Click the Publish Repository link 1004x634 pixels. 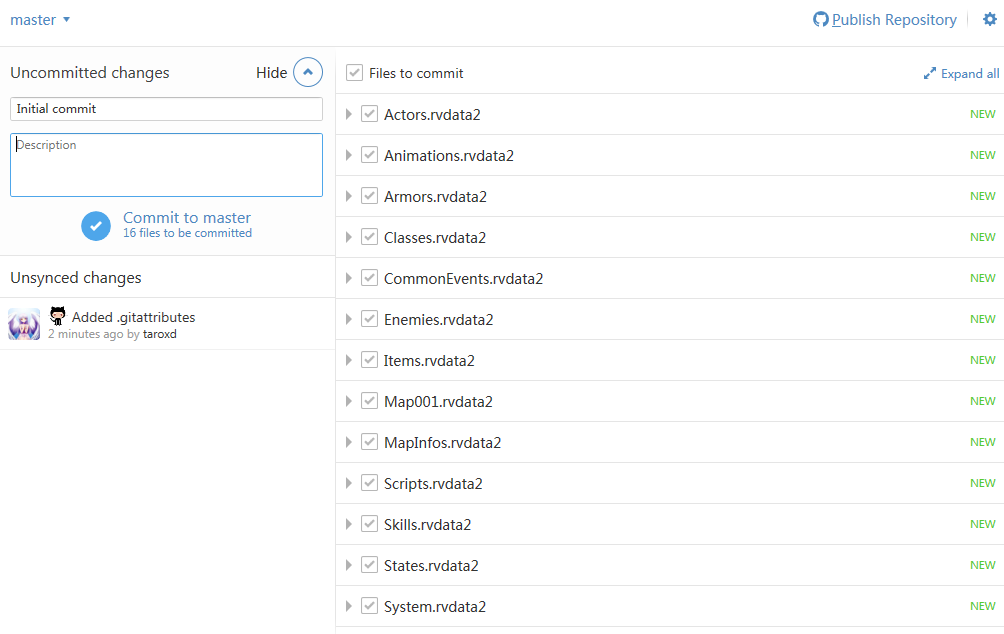click(894, 20)
